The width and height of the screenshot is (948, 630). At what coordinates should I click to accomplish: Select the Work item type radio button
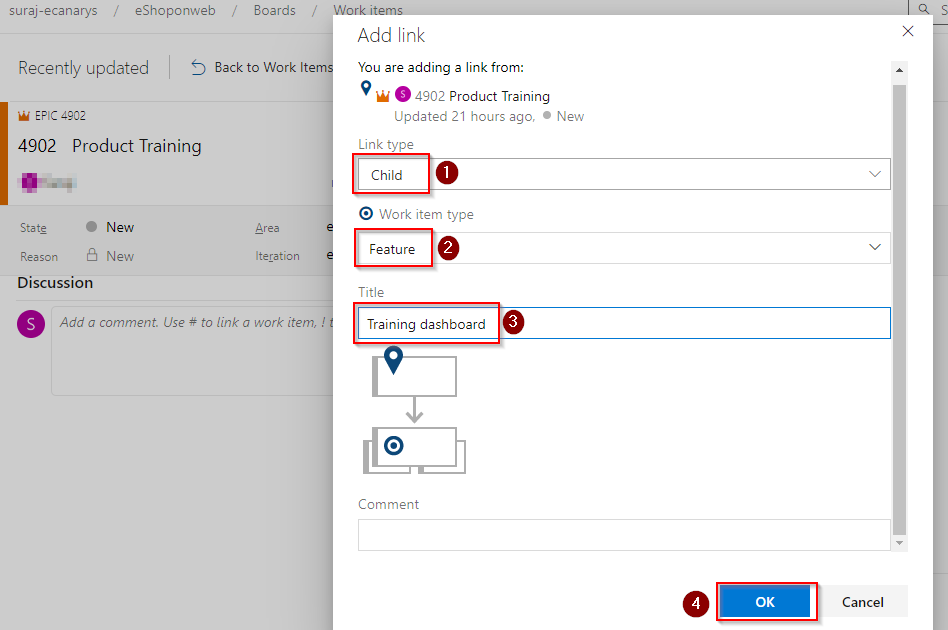pos(366,213)
